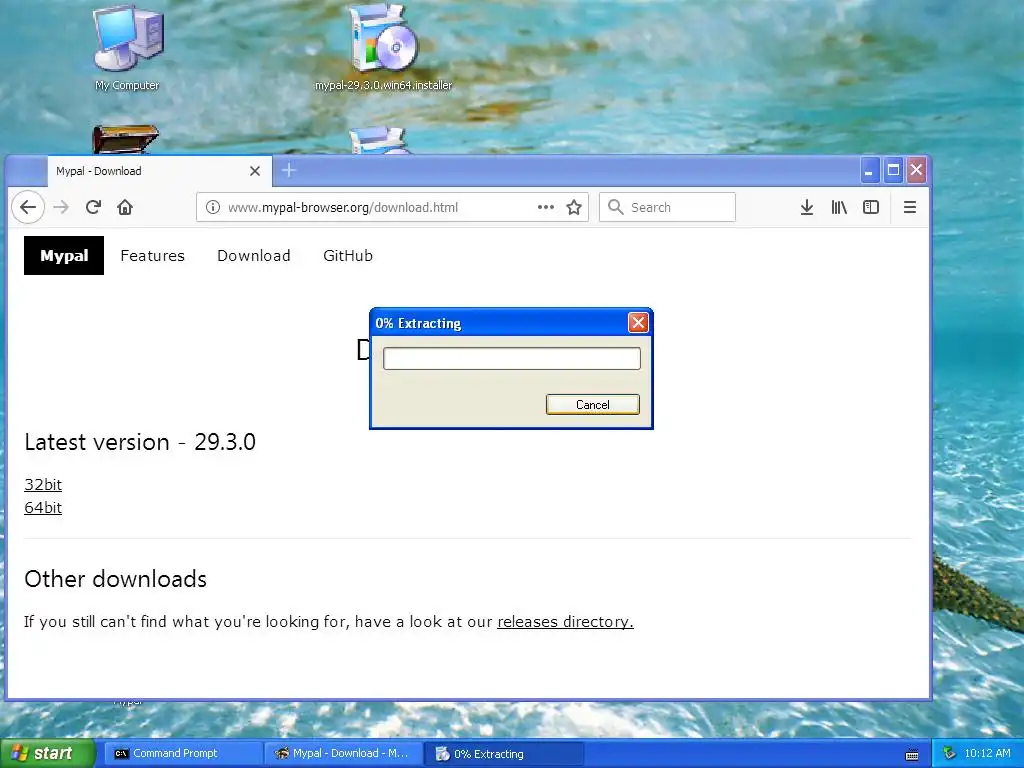The width and height of the screenshot is (1024, 768).
Task: Click the system tray icon near clock
Action: [x=949, y=753]
